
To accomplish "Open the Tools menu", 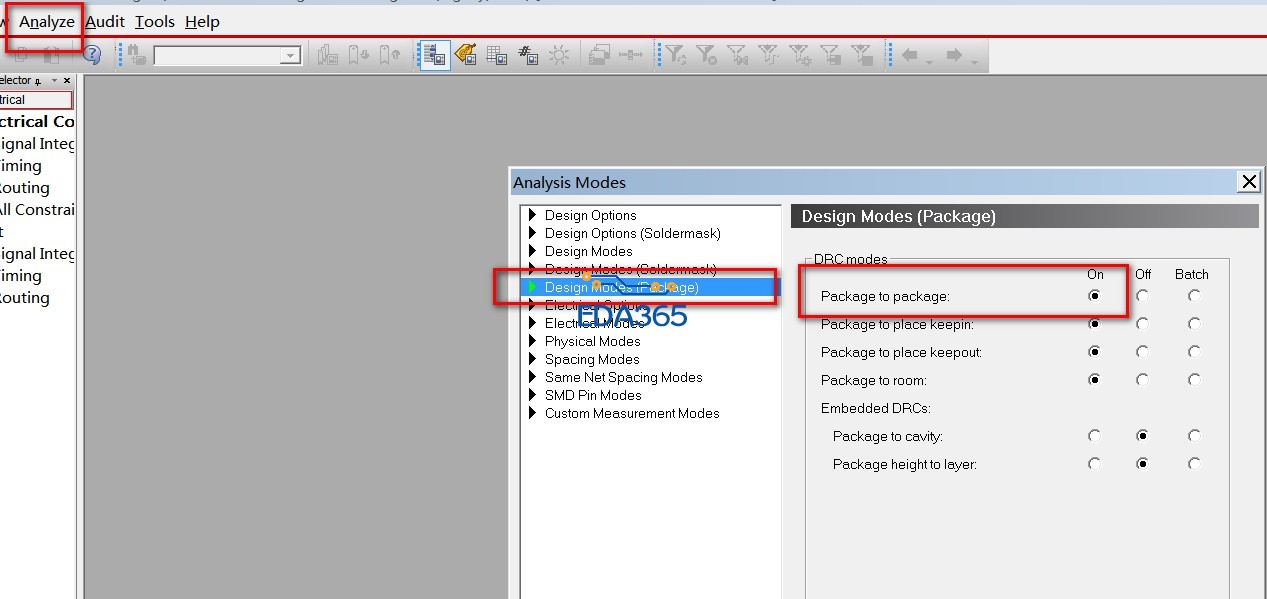I will coord(155,22).
